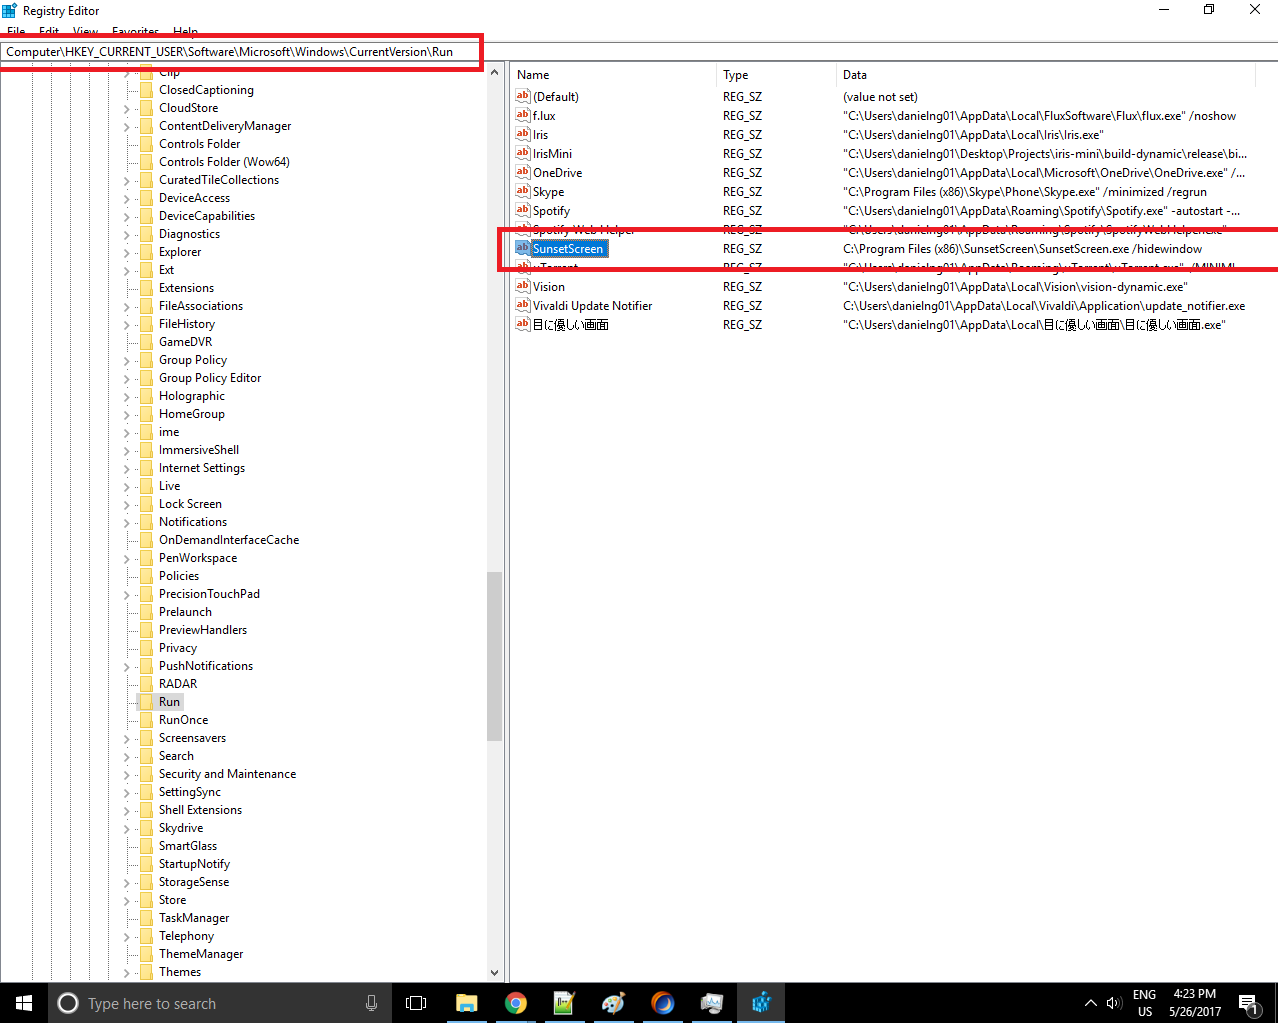Click the RunOnce folder icon
1278x1023 pixels.
tap(146, 720)
